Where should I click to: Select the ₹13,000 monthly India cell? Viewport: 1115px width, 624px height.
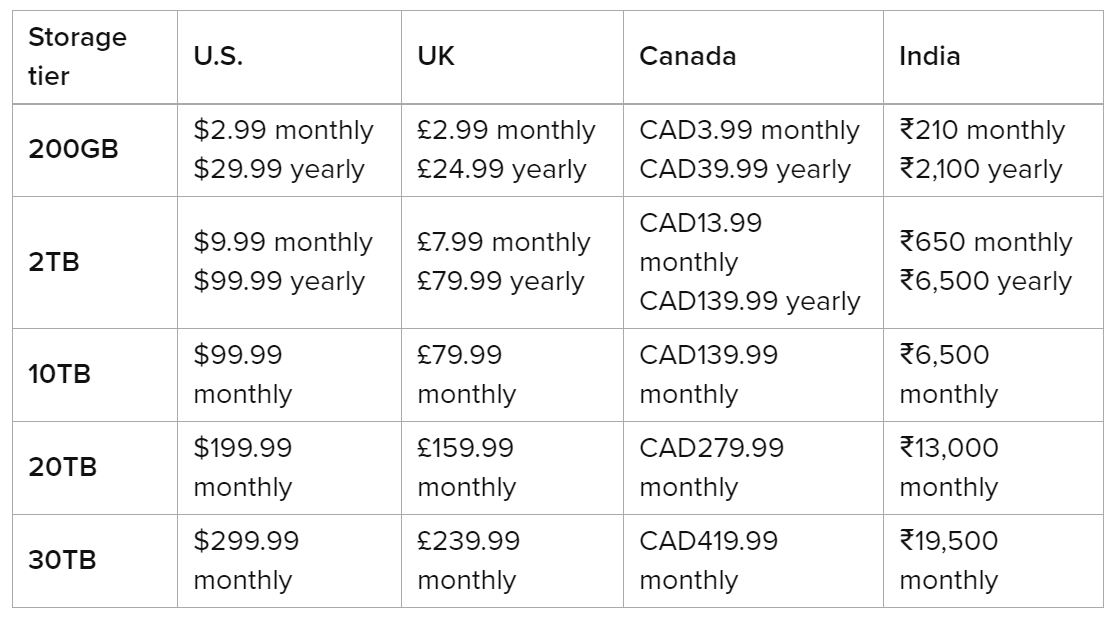click(x=948, y=467)
